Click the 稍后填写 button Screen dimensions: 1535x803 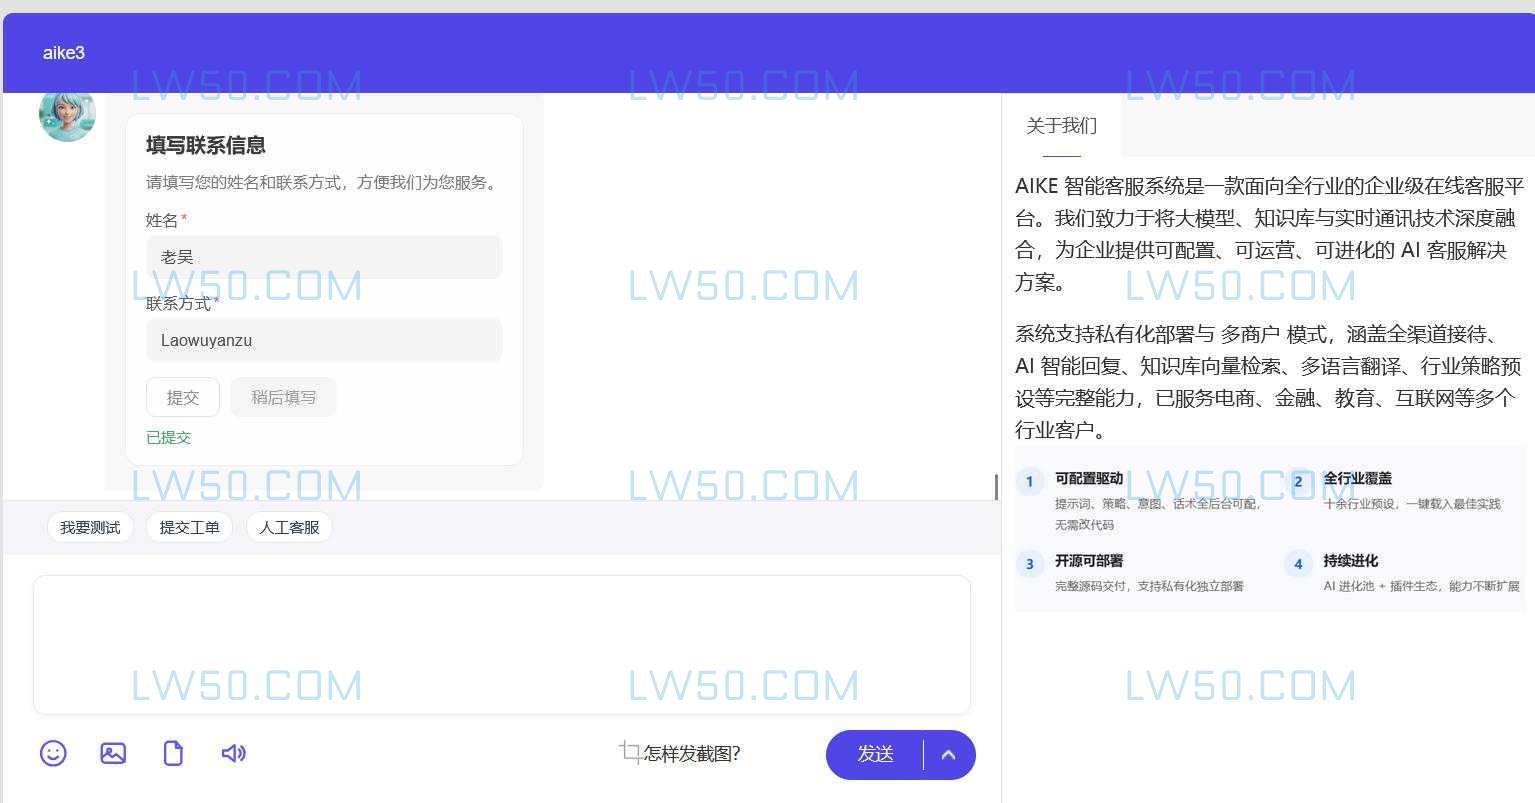tap(283, 397)
